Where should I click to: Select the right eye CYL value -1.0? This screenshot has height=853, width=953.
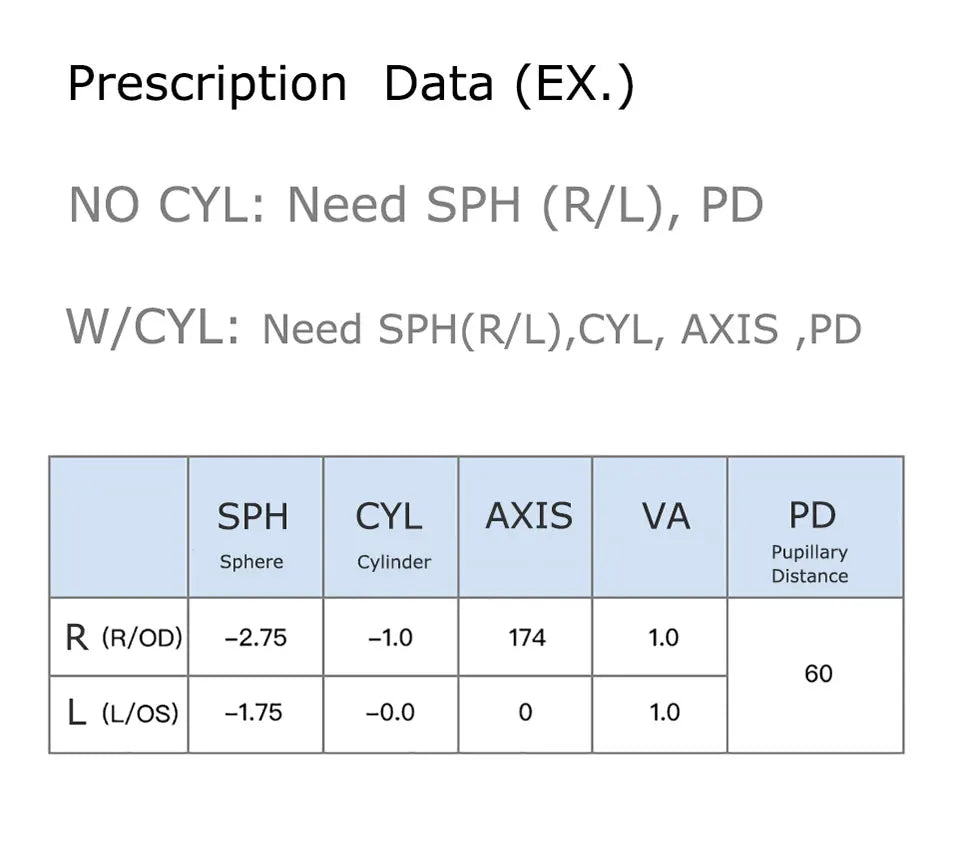(x=390, y=638)
